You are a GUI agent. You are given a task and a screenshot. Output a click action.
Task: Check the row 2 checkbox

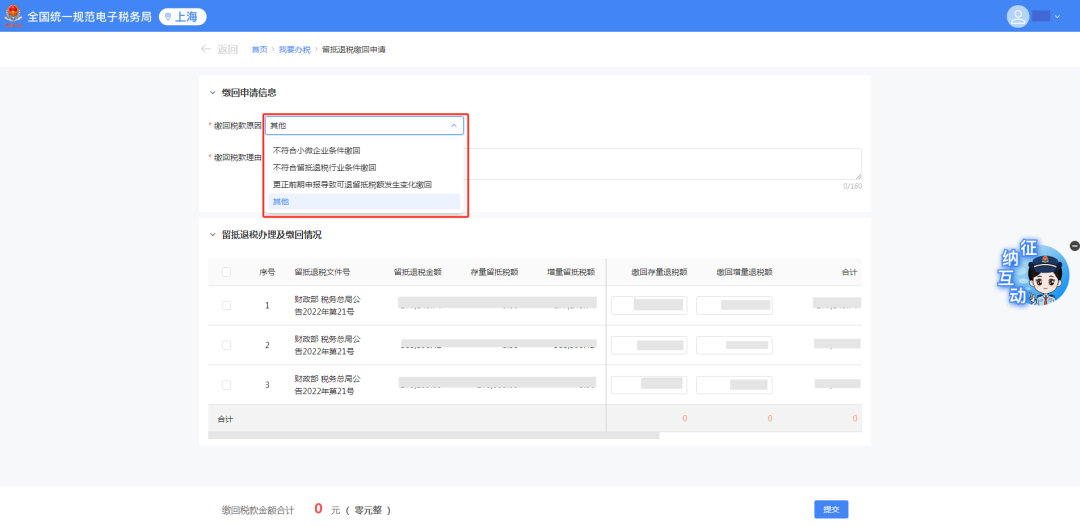[226, 345]
